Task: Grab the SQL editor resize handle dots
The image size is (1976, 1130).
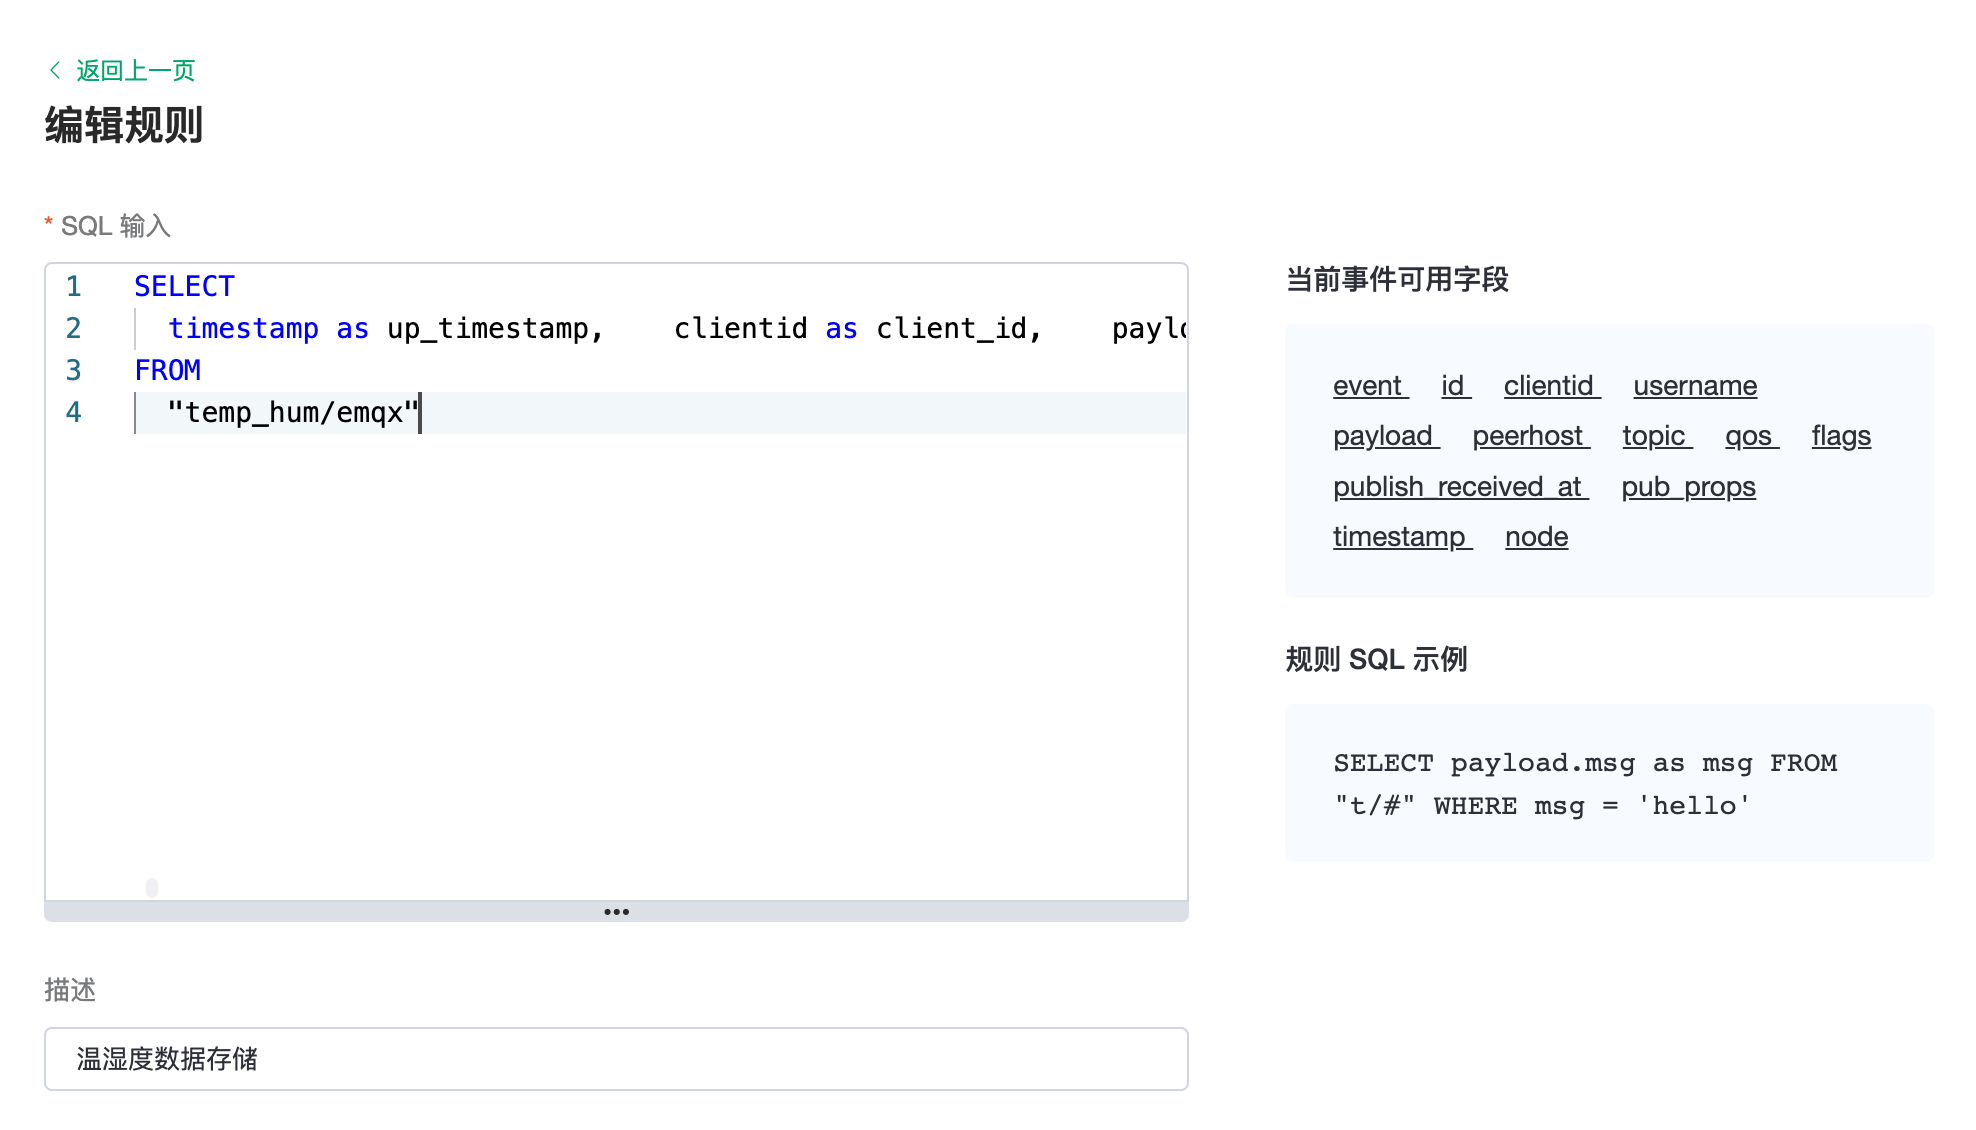Action: [x=616, y=912]
